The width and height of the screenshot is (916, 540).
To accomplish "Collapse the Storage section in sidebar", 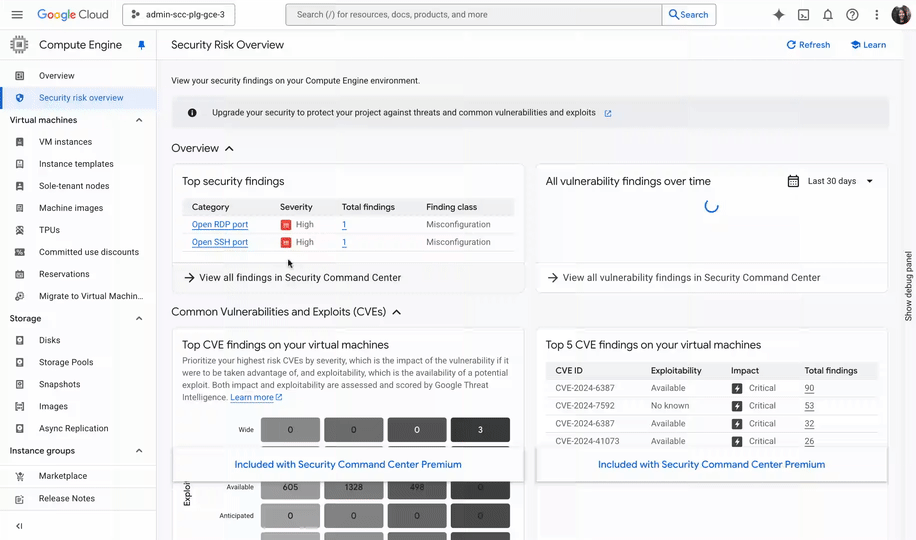I will click(x=139, y=319).
